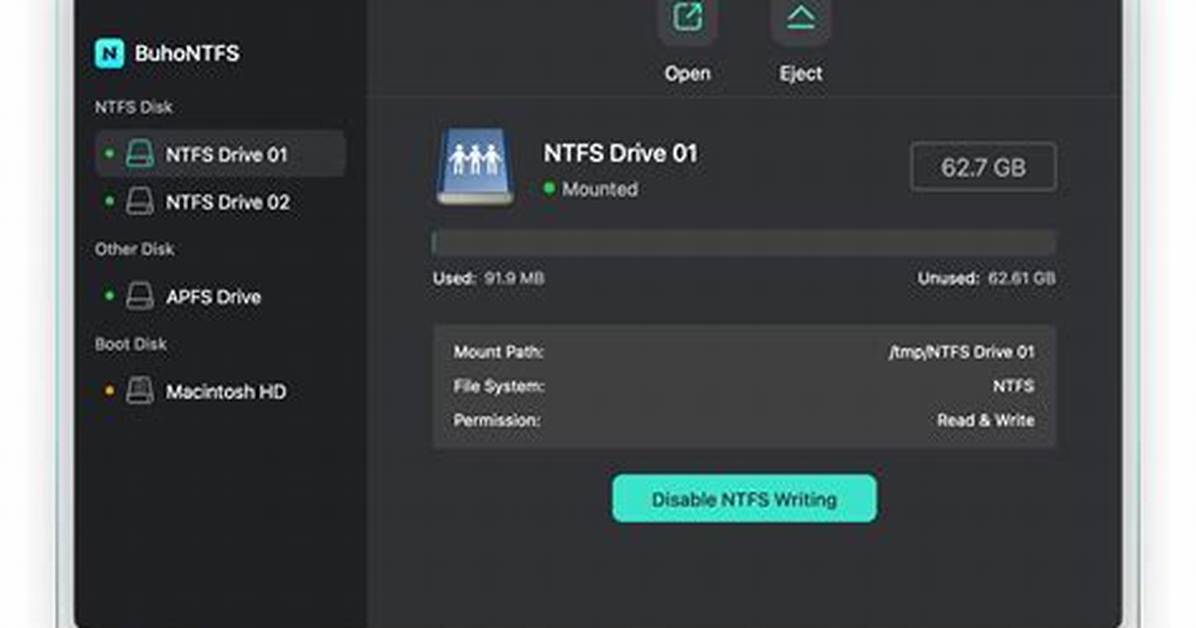This screenshot has height=628, width=1196.
Task: Click the Mounted status text
Action: tap(600, 189)
